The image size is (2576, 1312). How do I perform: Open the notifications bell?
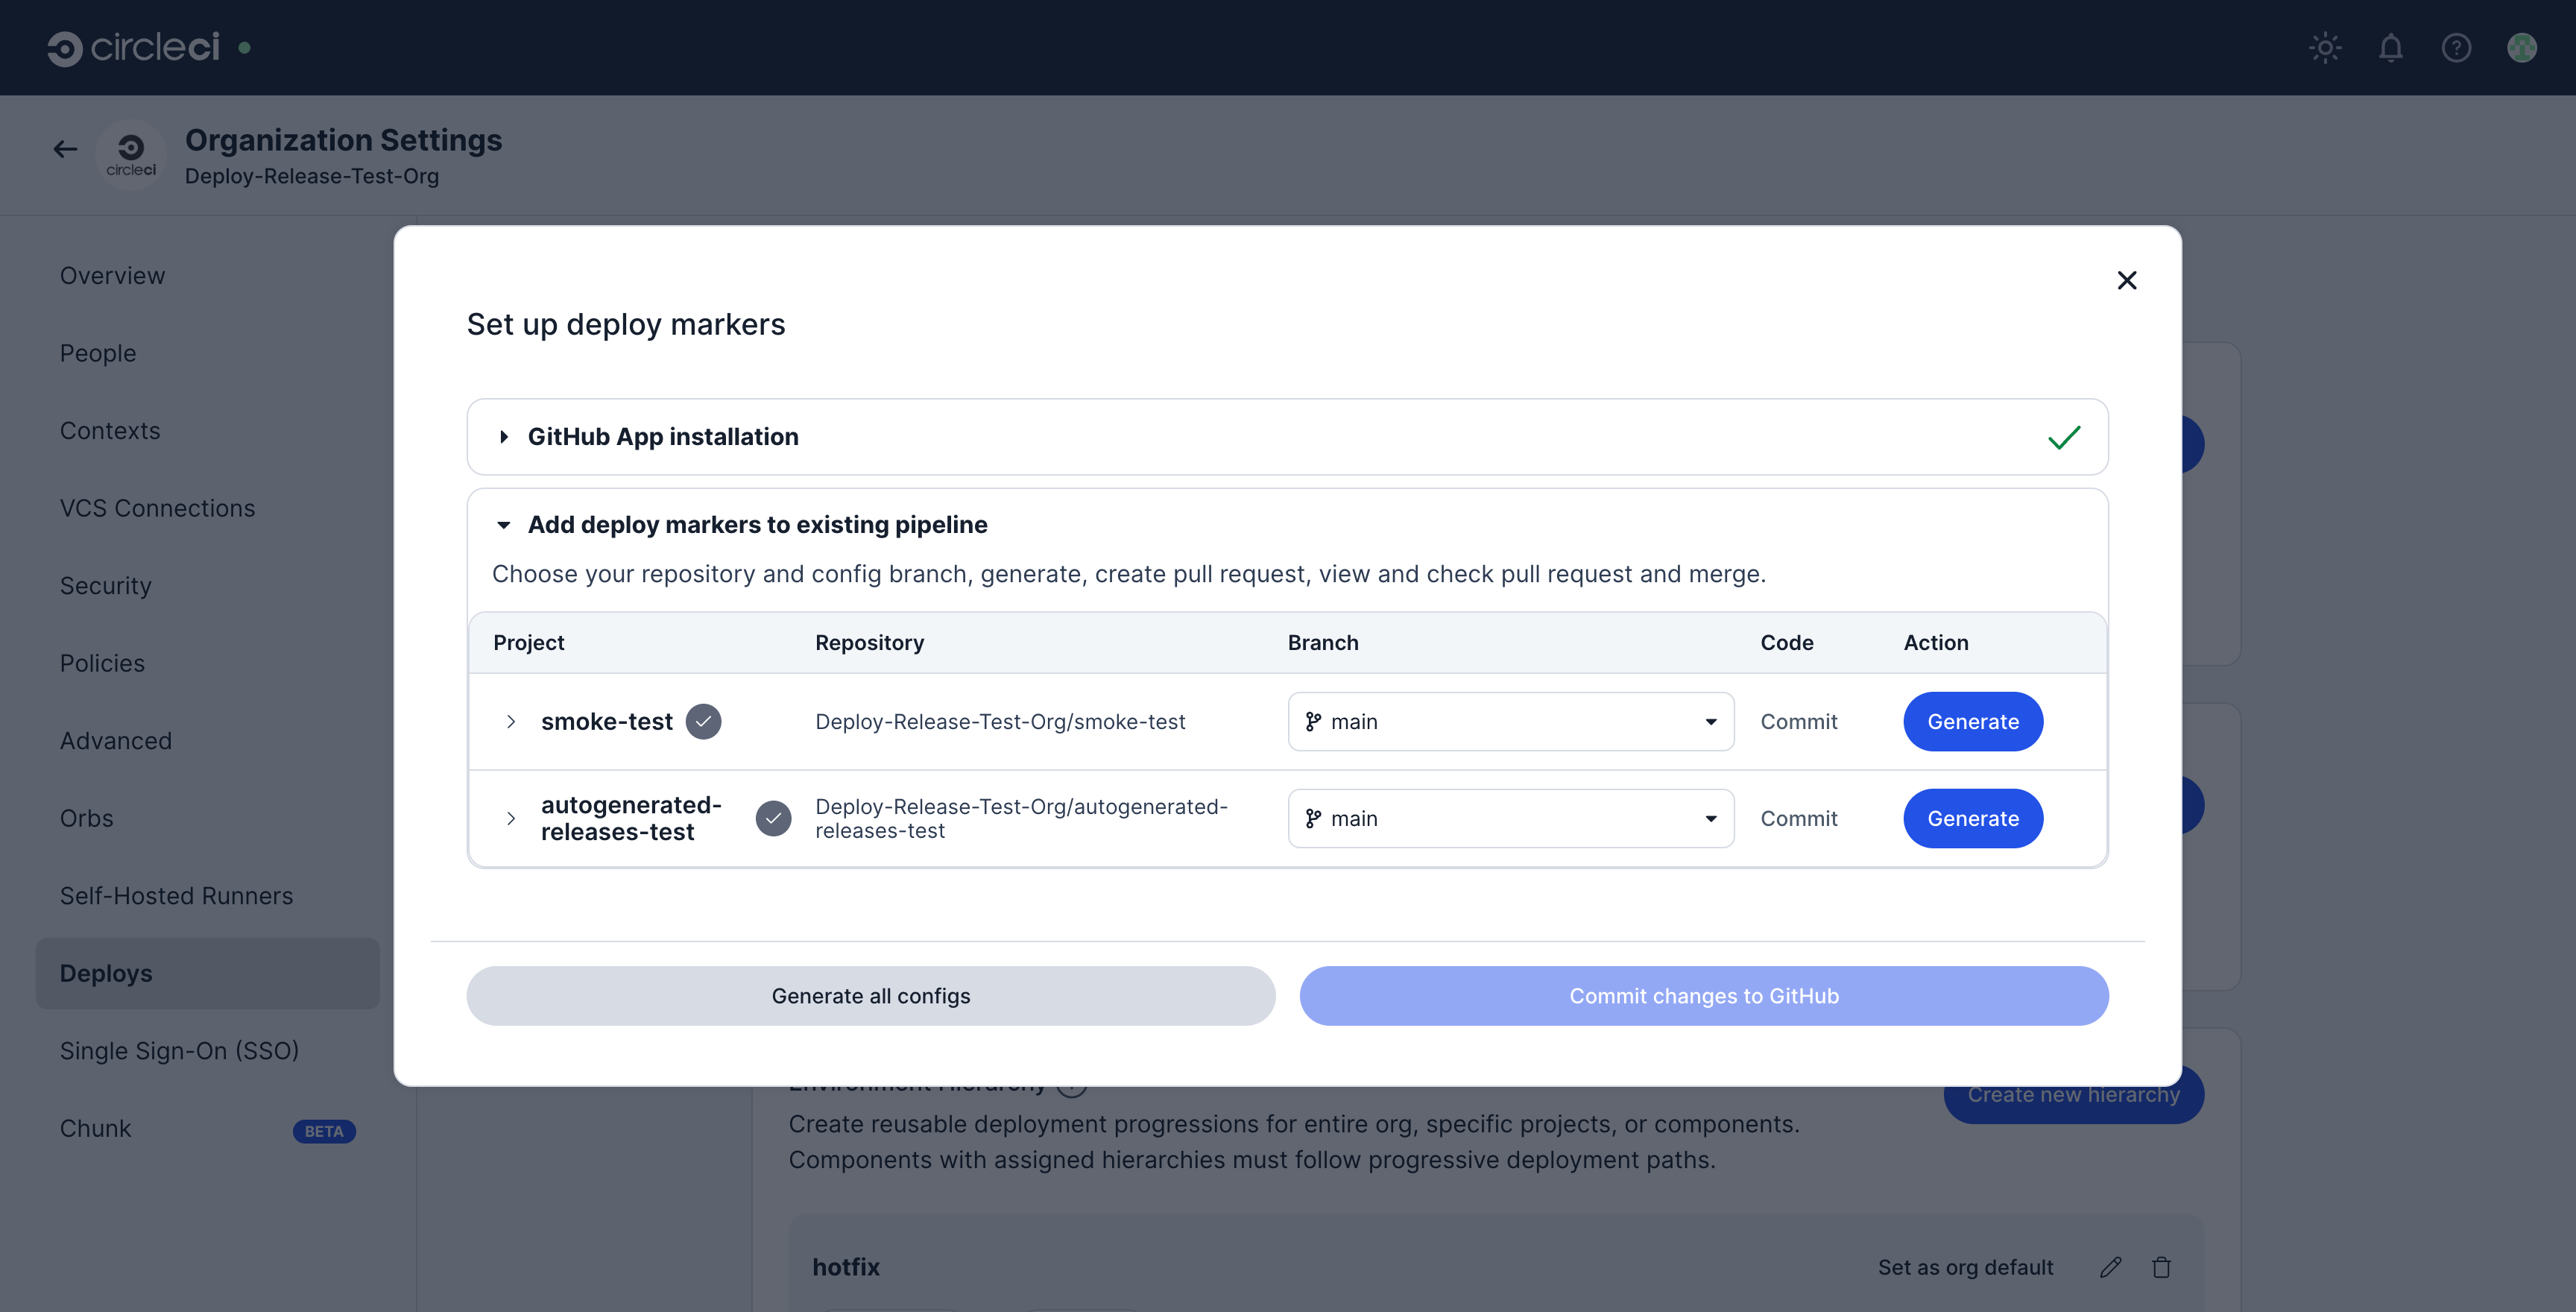tap(2391, 47)
